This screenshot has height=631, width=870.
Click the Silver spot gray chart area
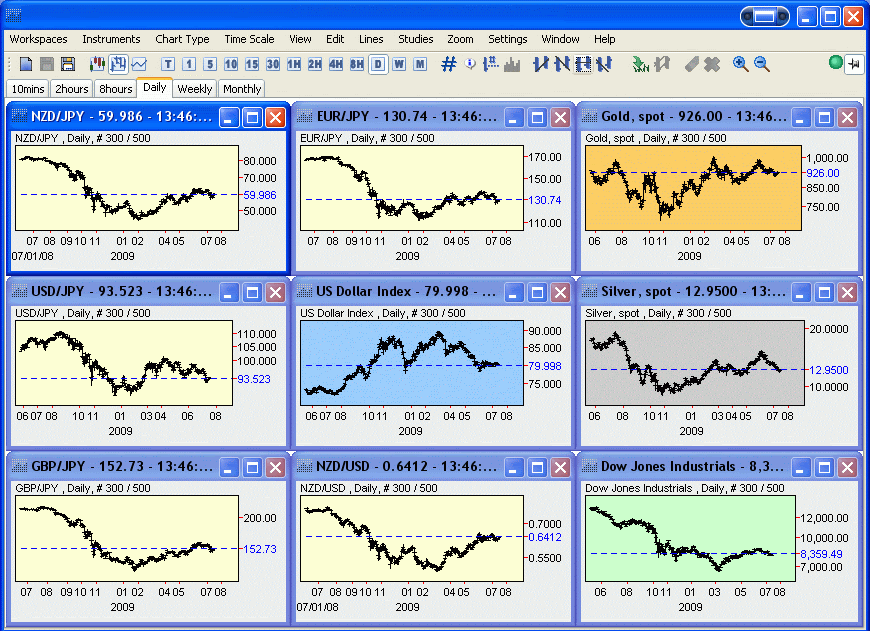tap(695, 362)
